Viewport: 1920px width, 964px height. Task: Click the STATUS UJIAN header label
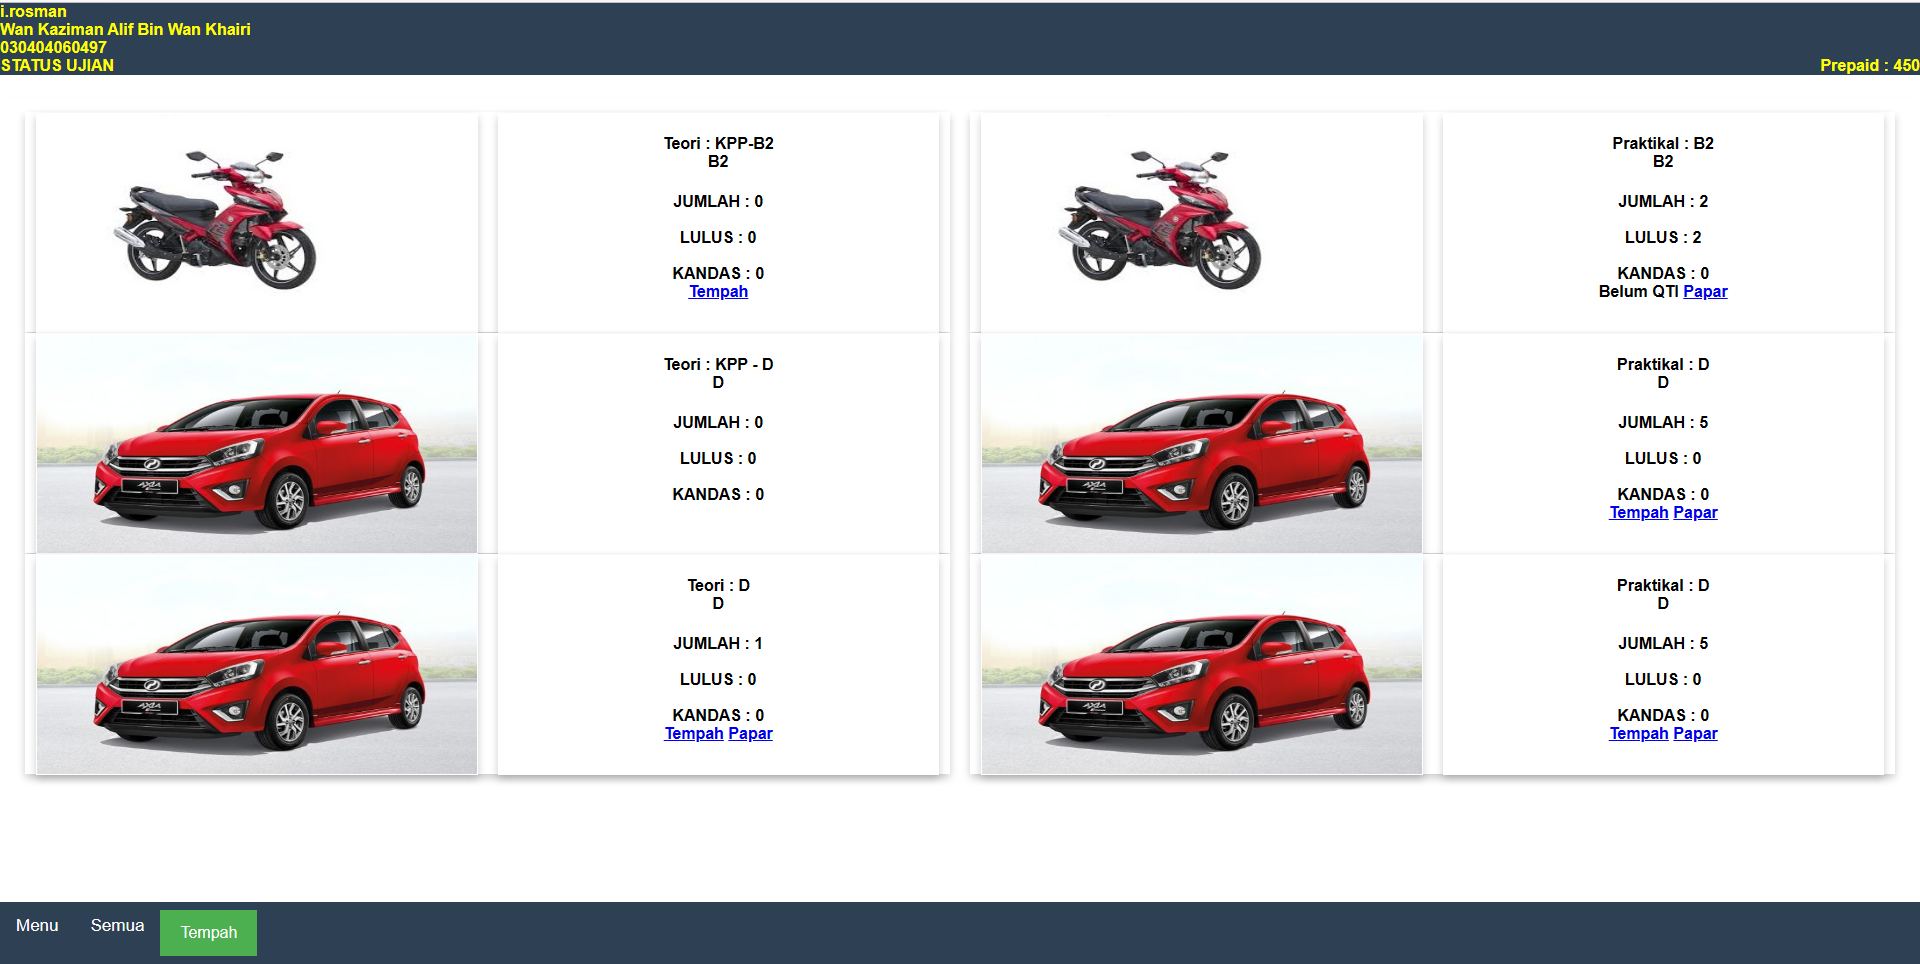coord(57,65)
